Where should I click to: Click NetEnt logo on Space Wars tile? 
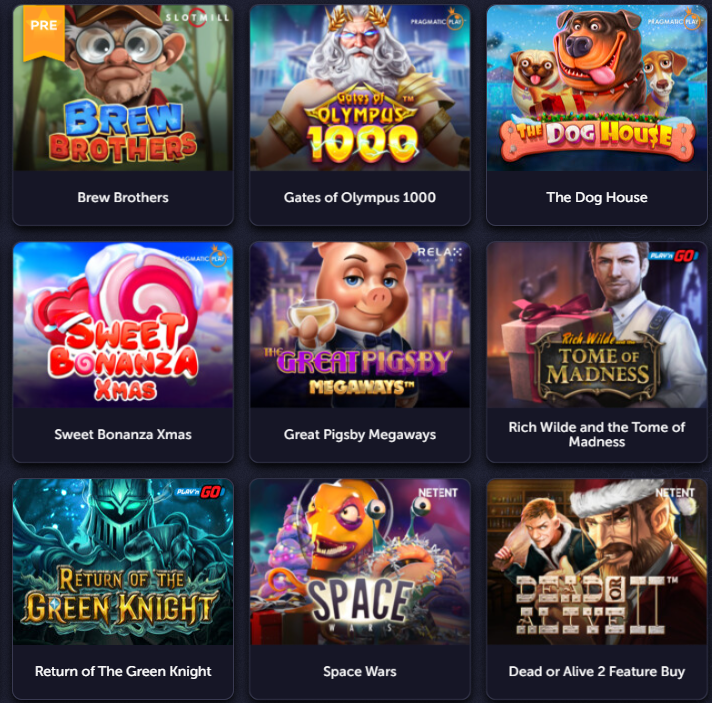[438, 493]
